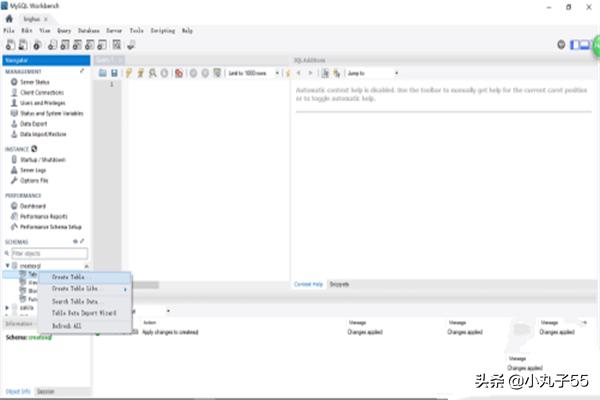Choose Search Table Data from context menu
This screenshot has height=400, width=600.
pyautogui.click(x=85, y=301)
